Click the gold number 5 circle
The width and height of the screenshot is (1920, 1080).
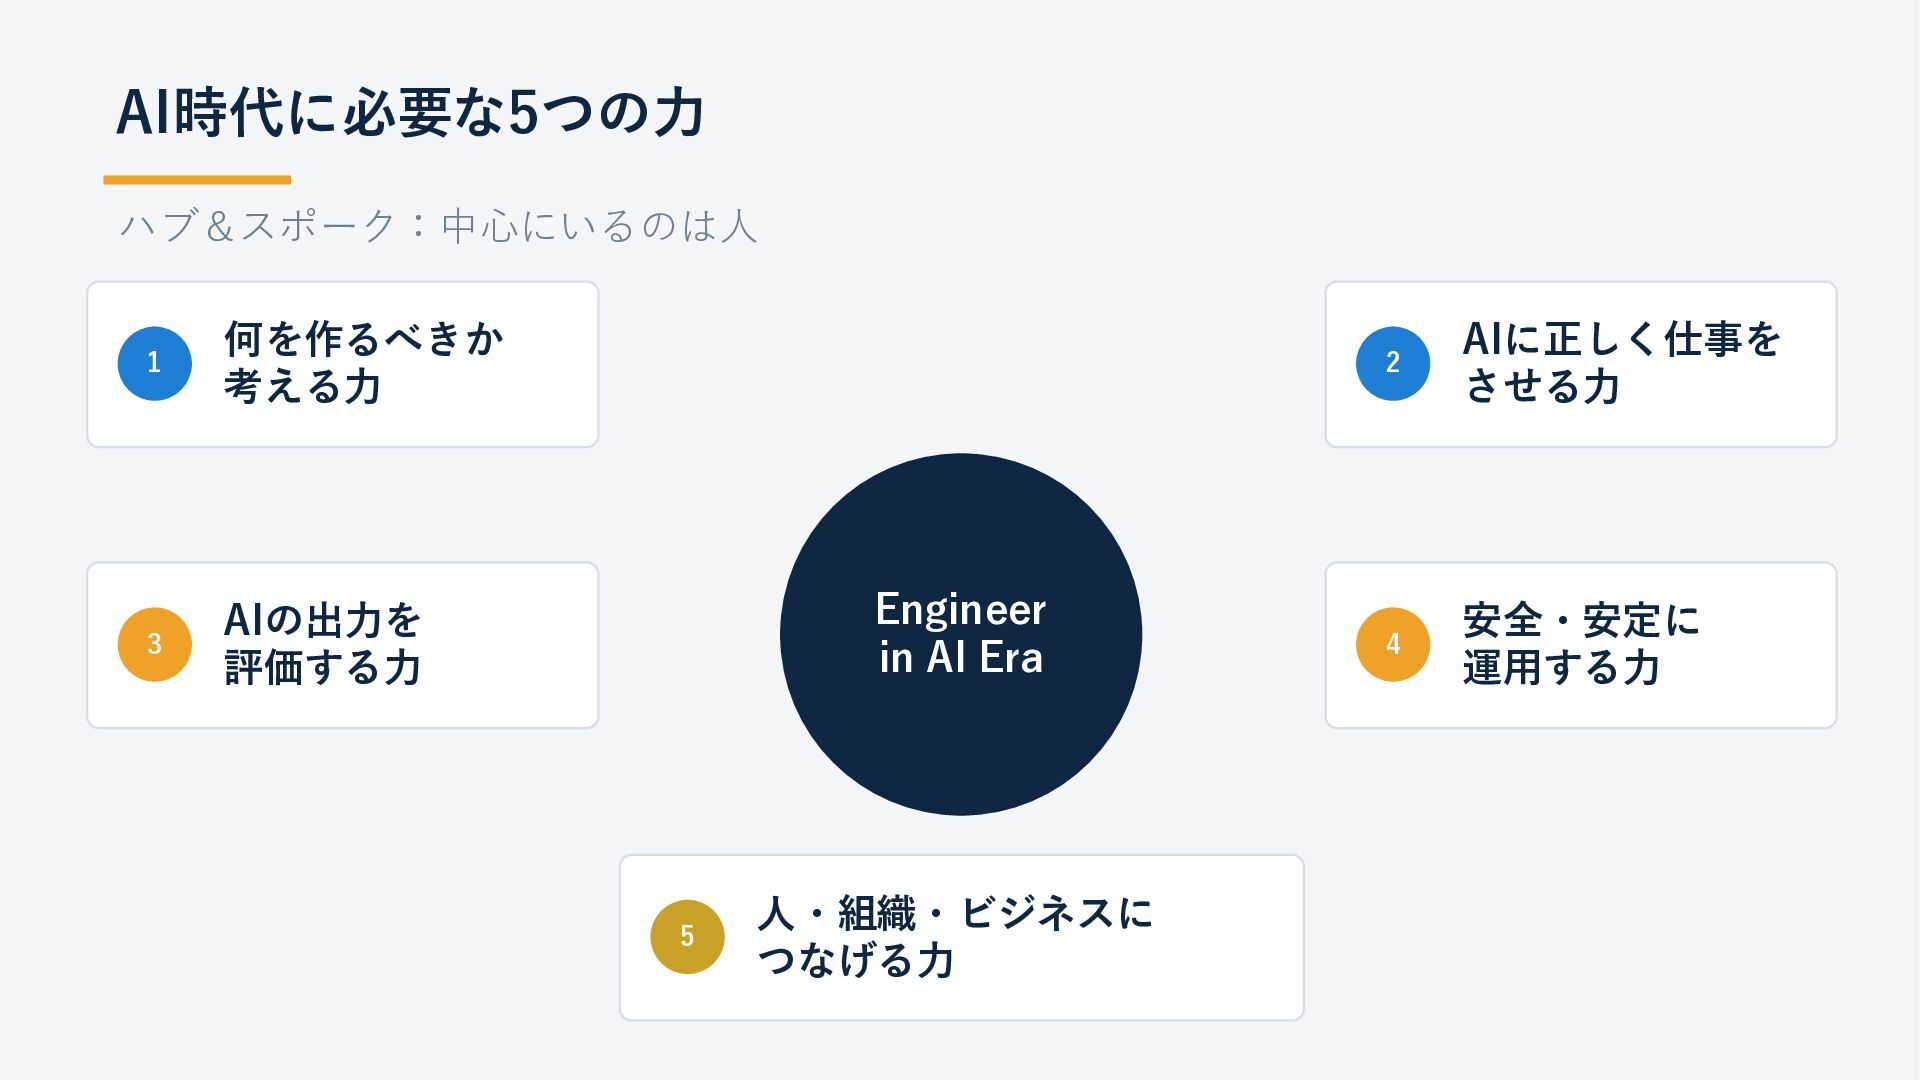tap(687, 937)
